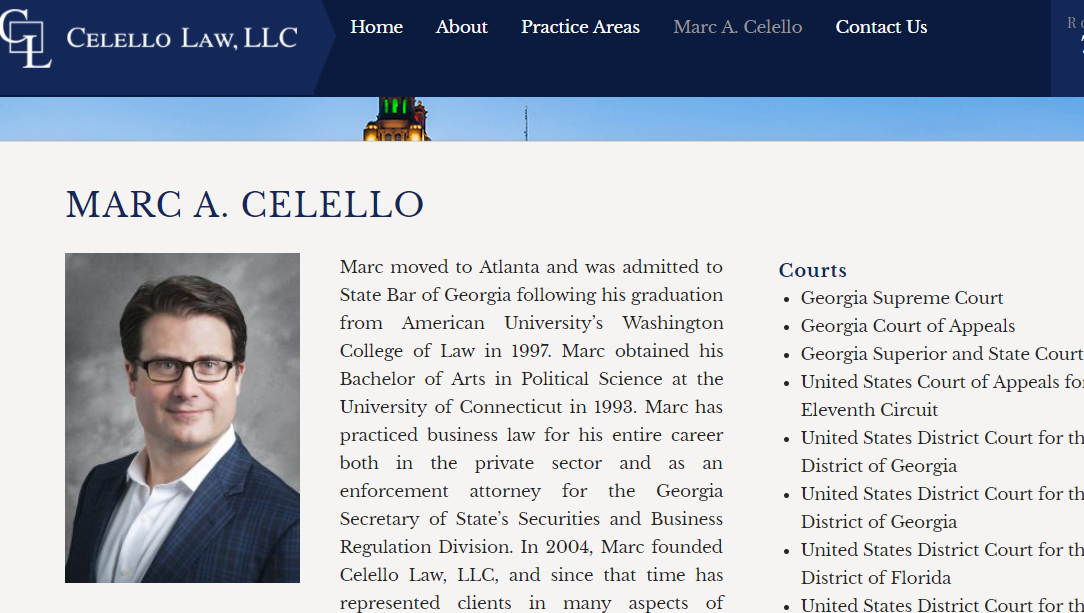The width and height of the screenshot is (1084, 613).
Task: Click the District of Florida court entry
Action: [876, 578]
